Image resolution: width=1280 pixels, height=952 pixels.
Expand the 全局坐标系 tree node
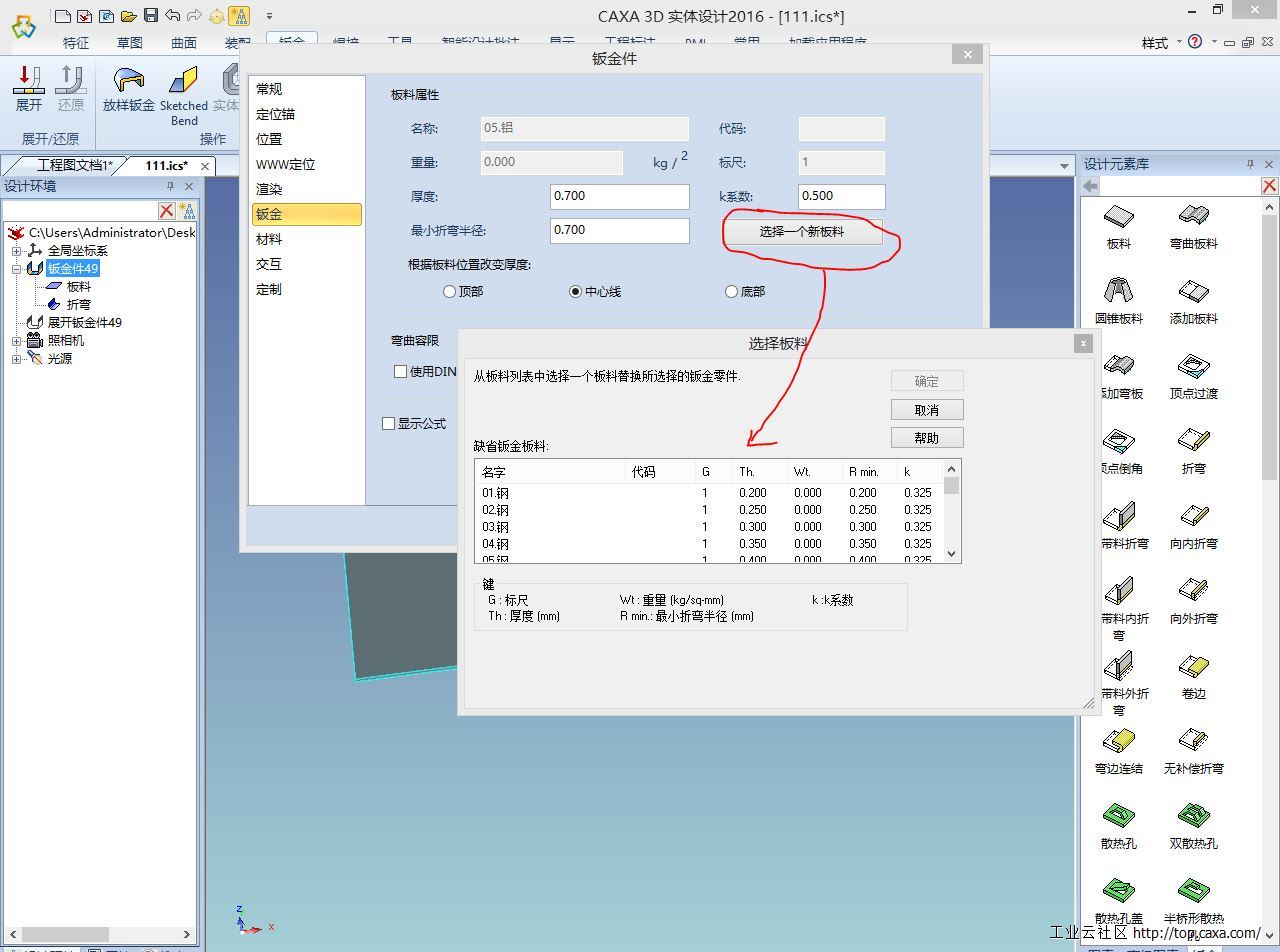(x=17, y=251)
